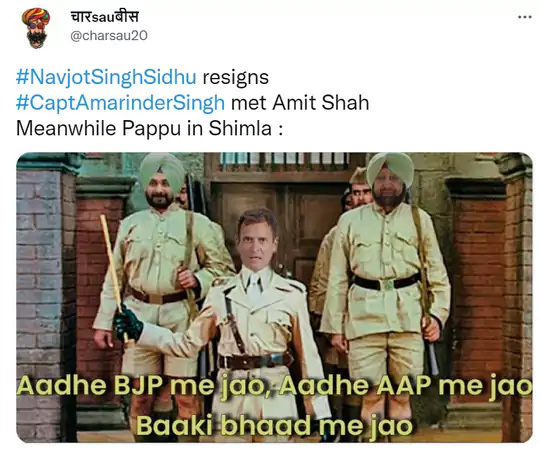
Task: Open the #NavjotSinghSidhu hashtag
Action: pyautogui.click(x=106, y=77)
